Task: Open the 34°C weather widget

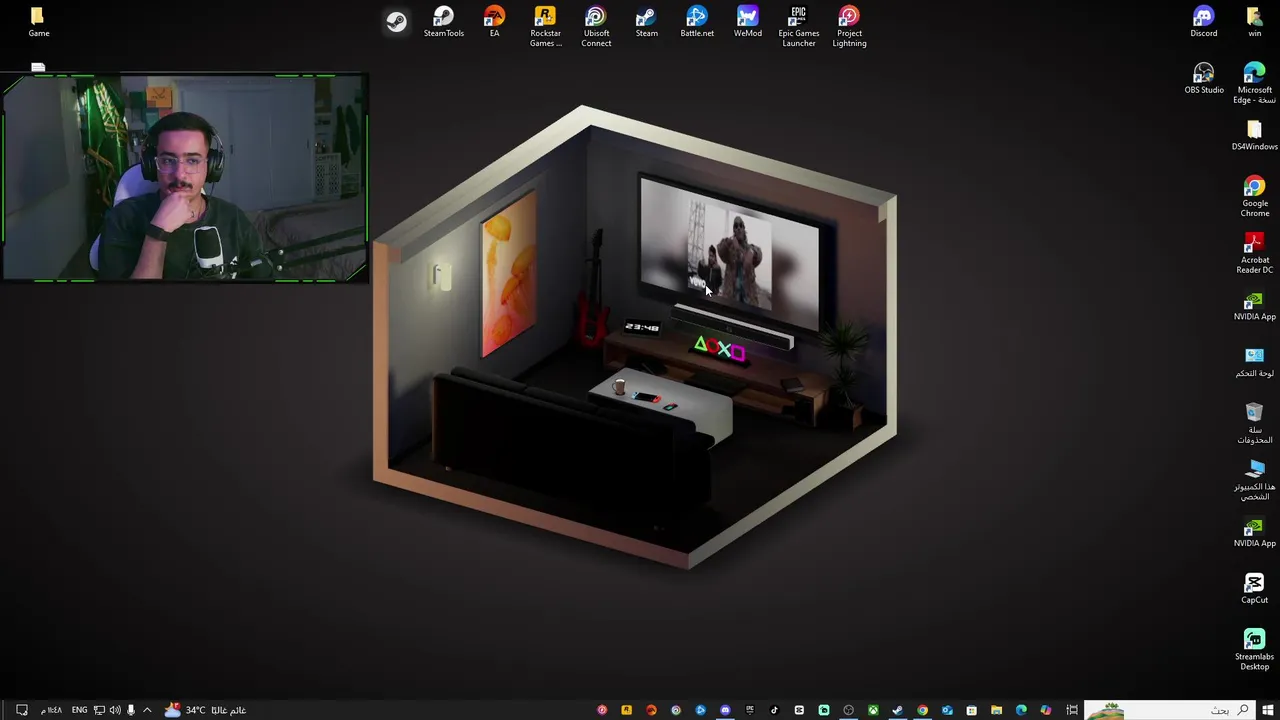Action: click(x=206, y=710)
